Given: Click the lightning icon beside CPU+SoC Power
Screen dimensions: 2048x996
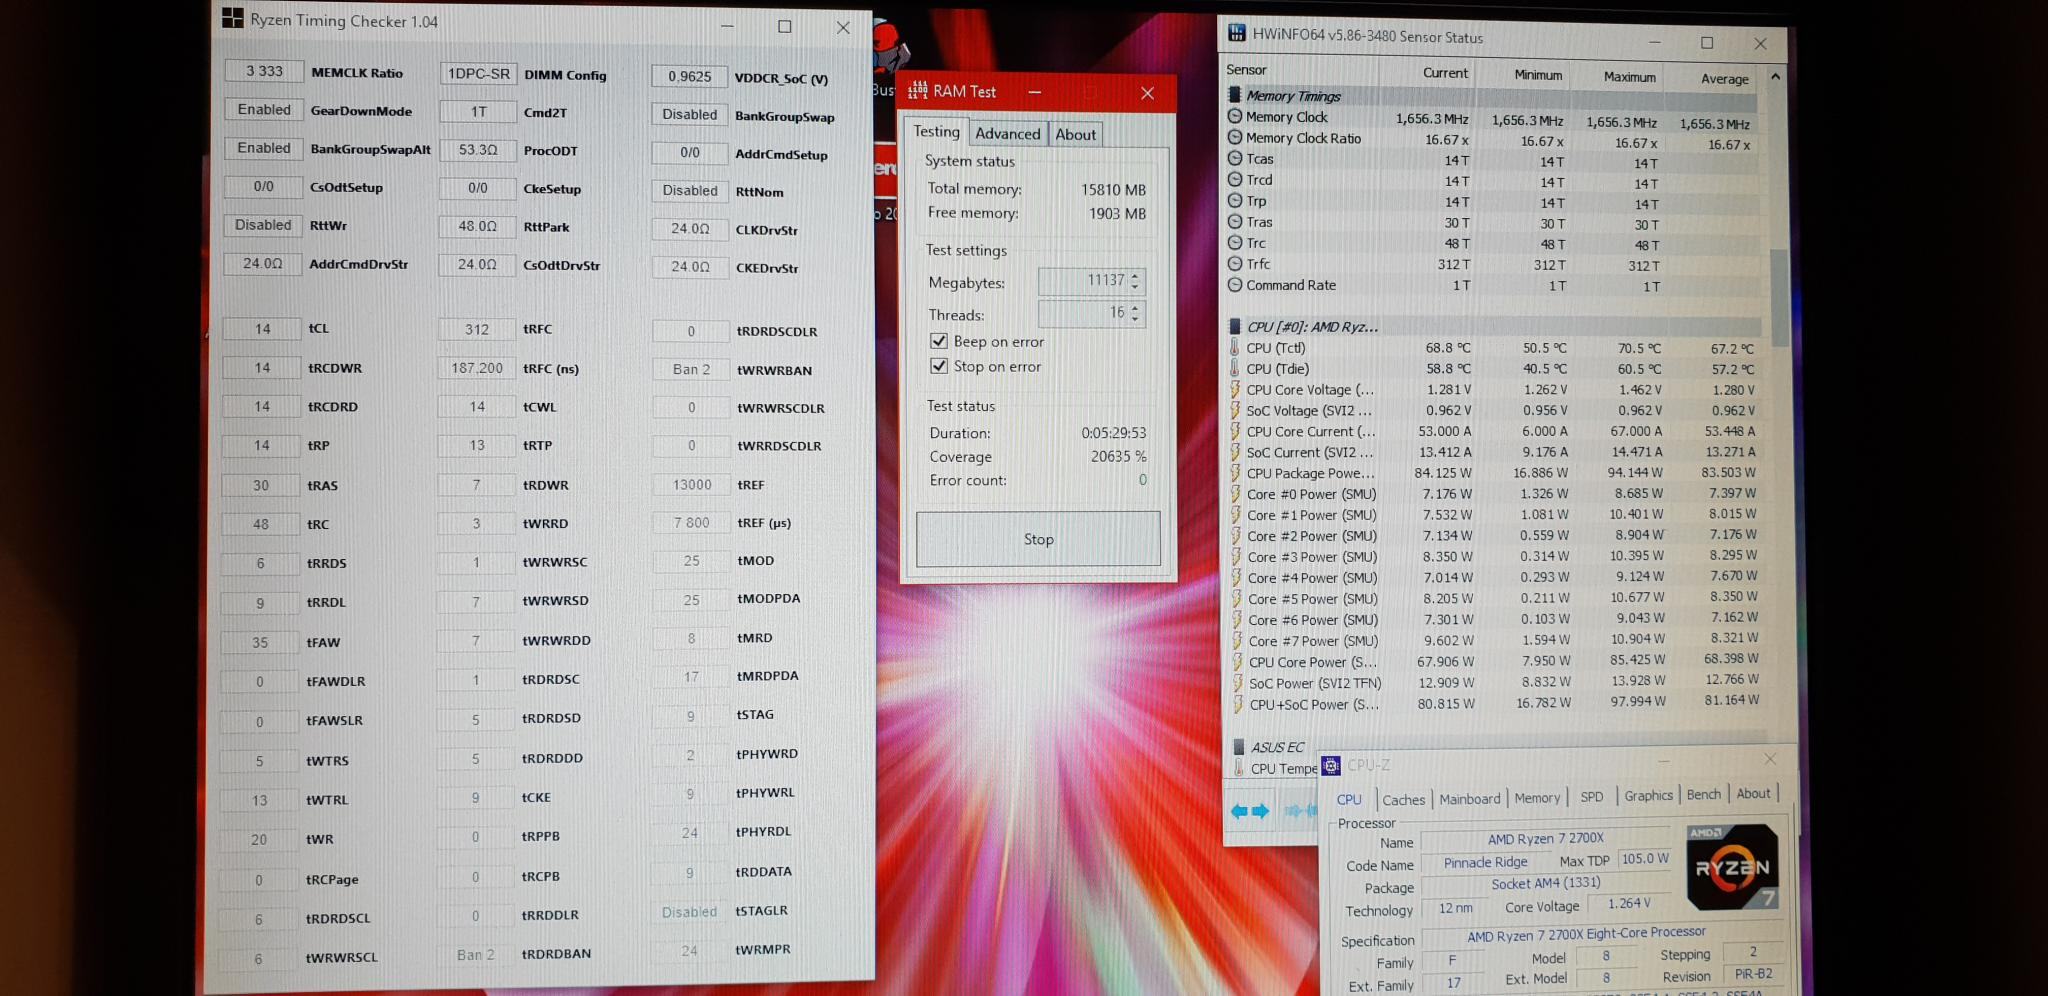Looking at the screenshot, I should (1239, 704).
